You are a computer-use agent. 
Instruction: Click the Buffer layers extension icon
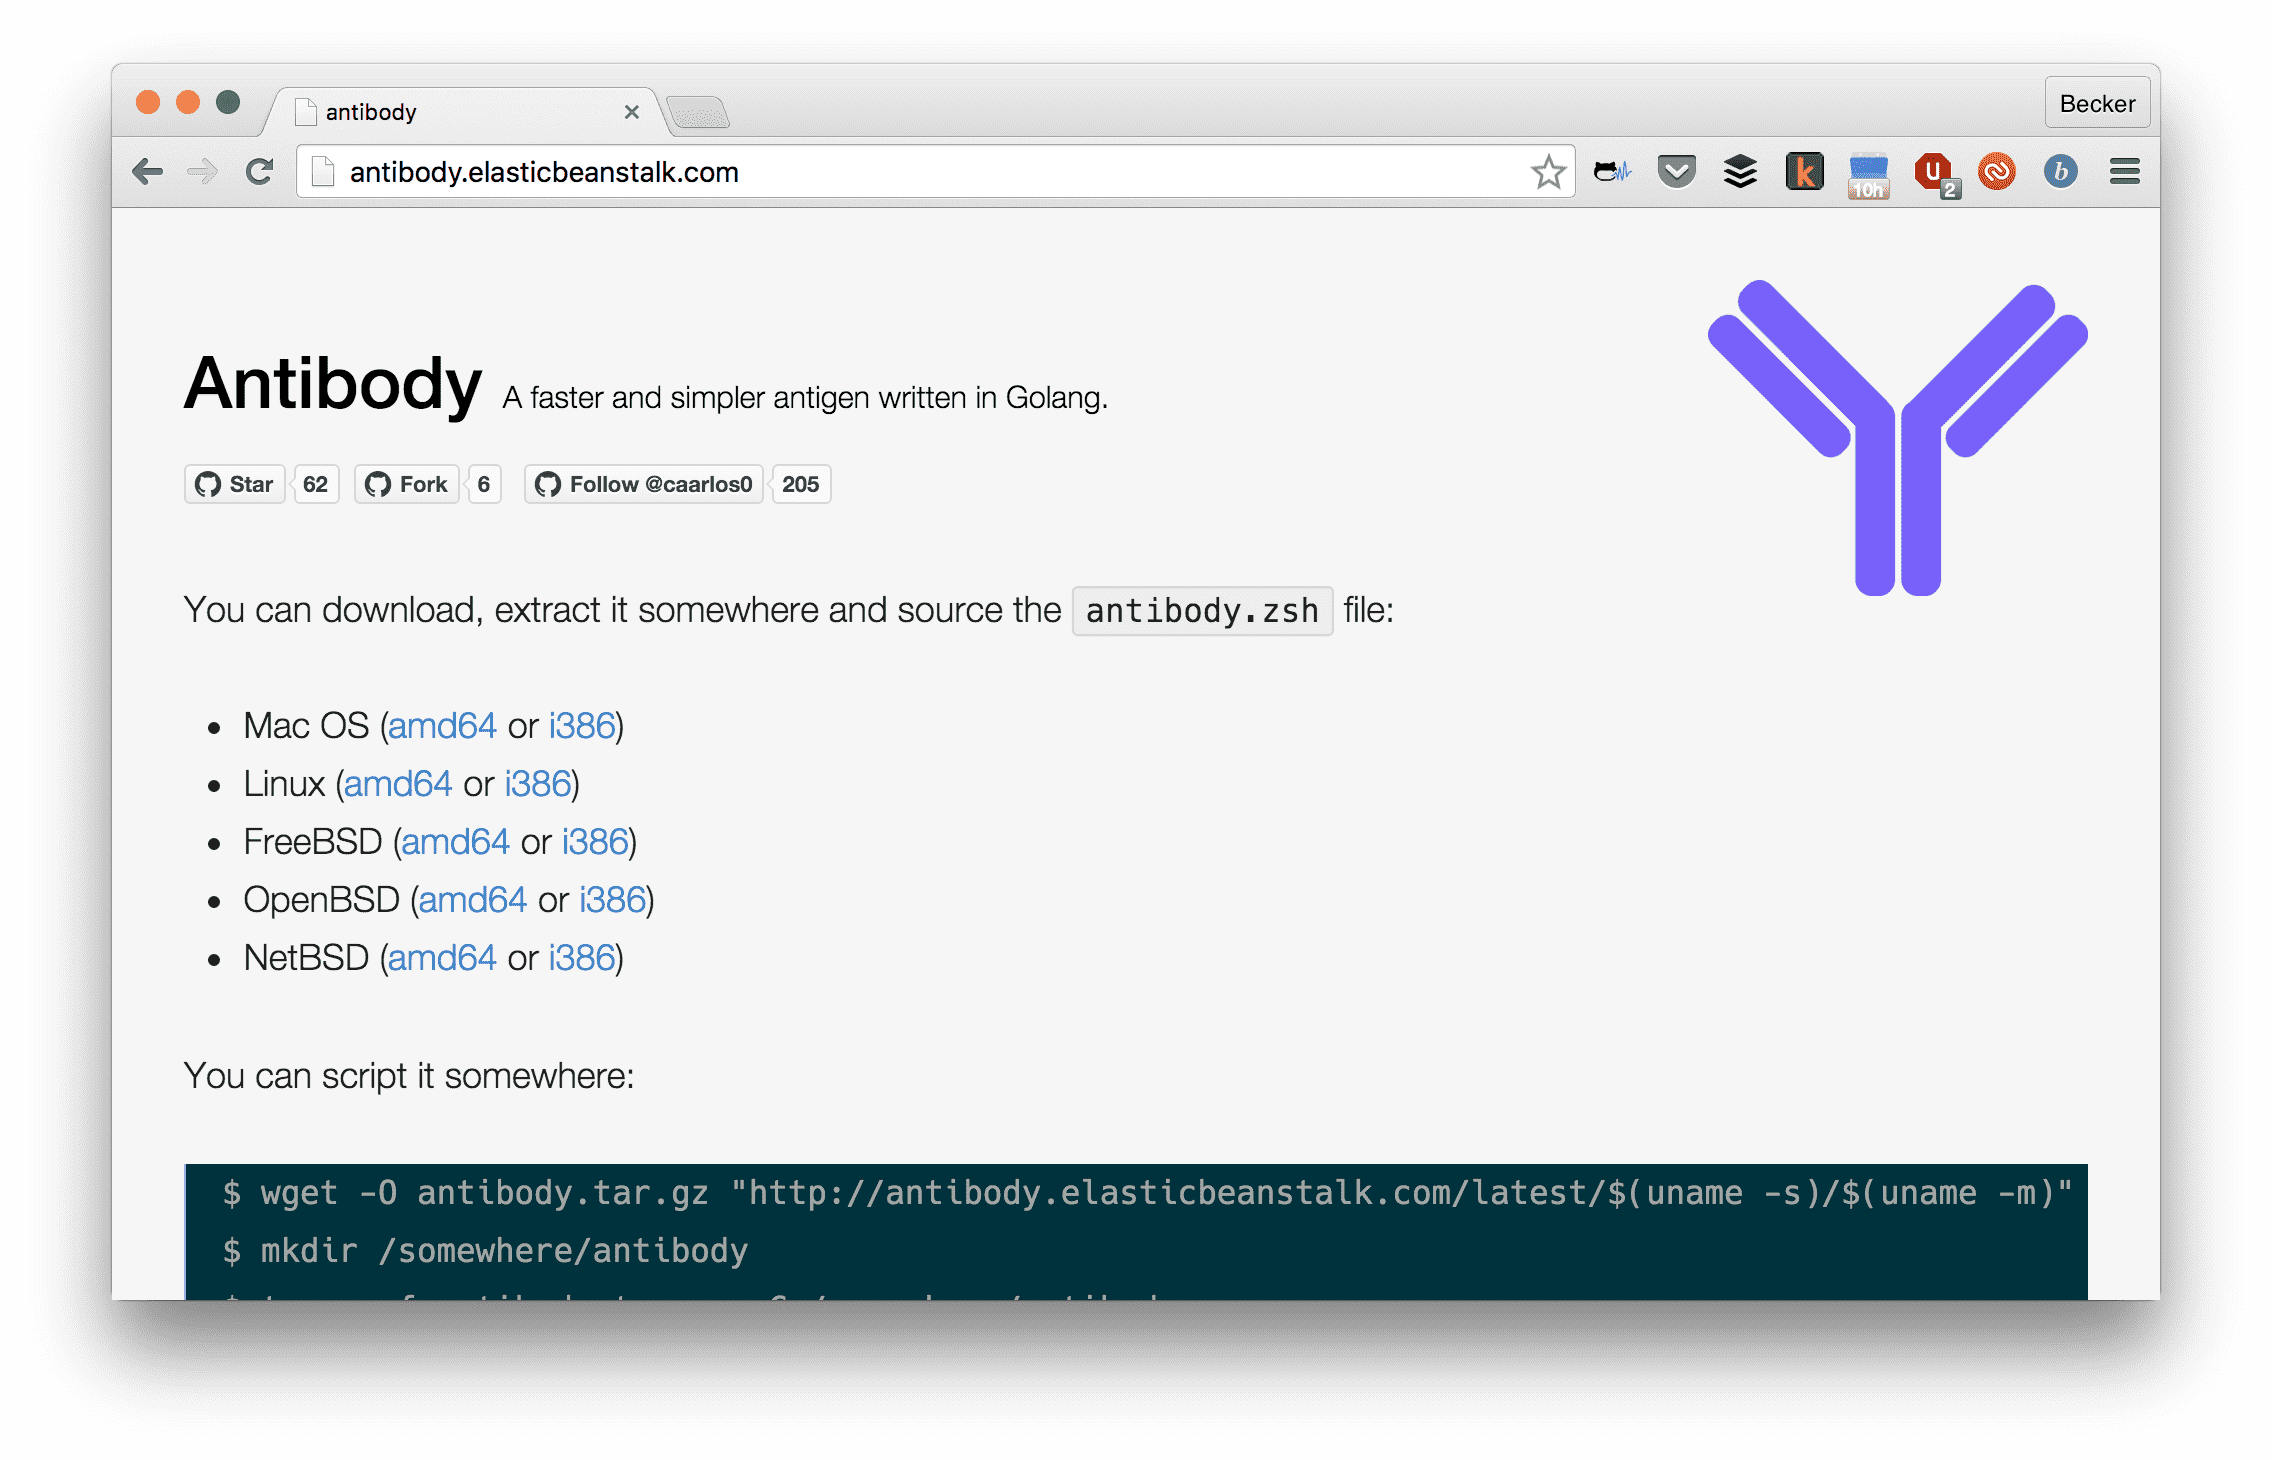pyautogui.click(x=1740, y=172)
